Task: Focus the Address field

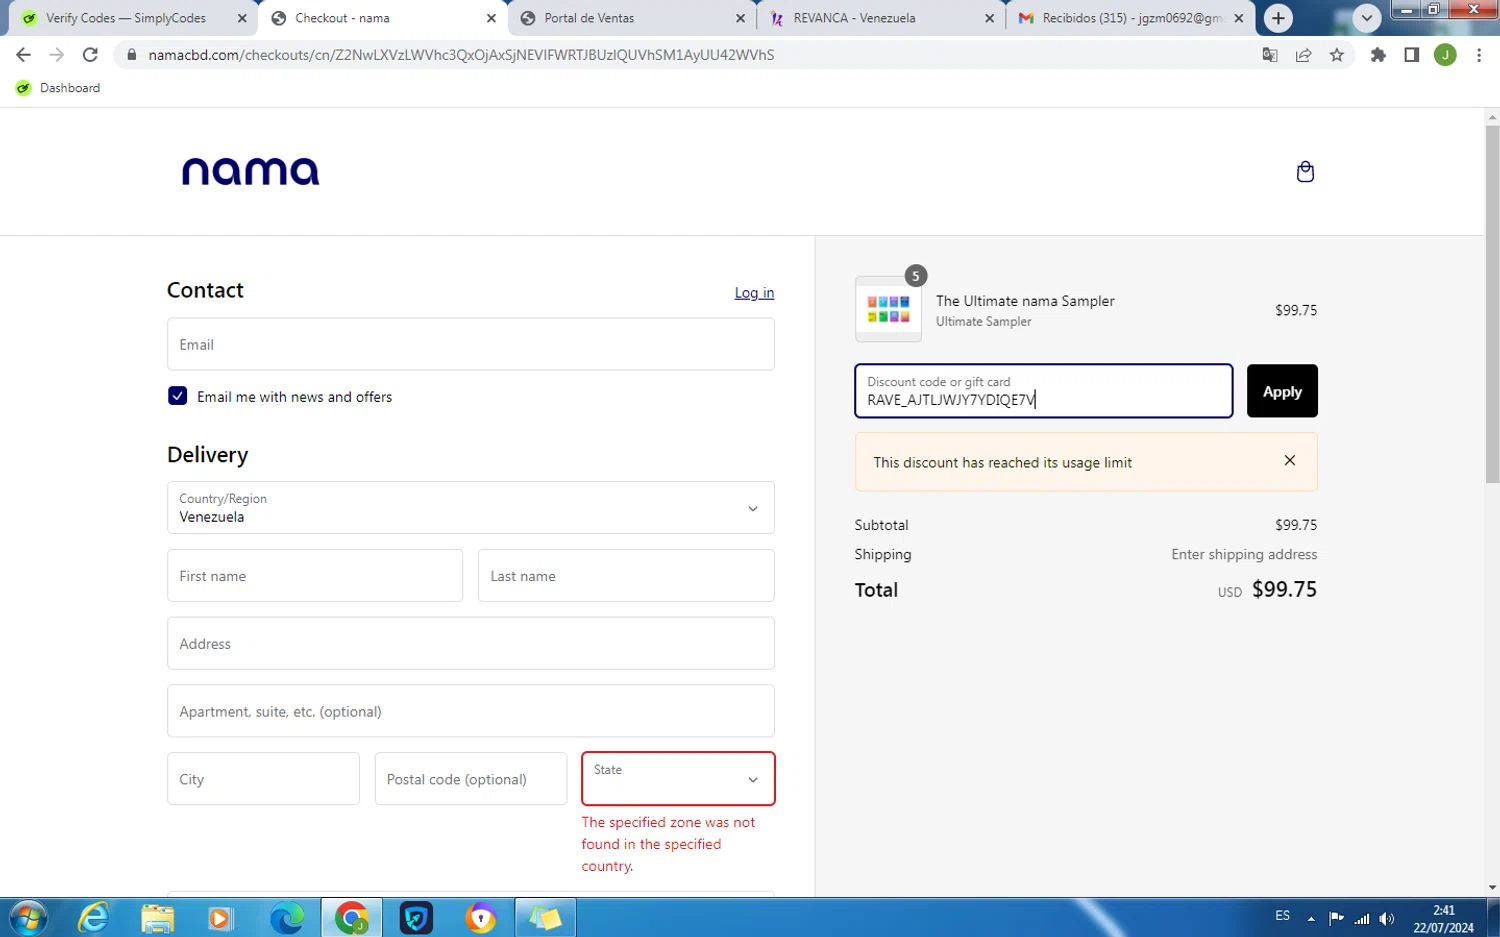Action: (470, 643)
